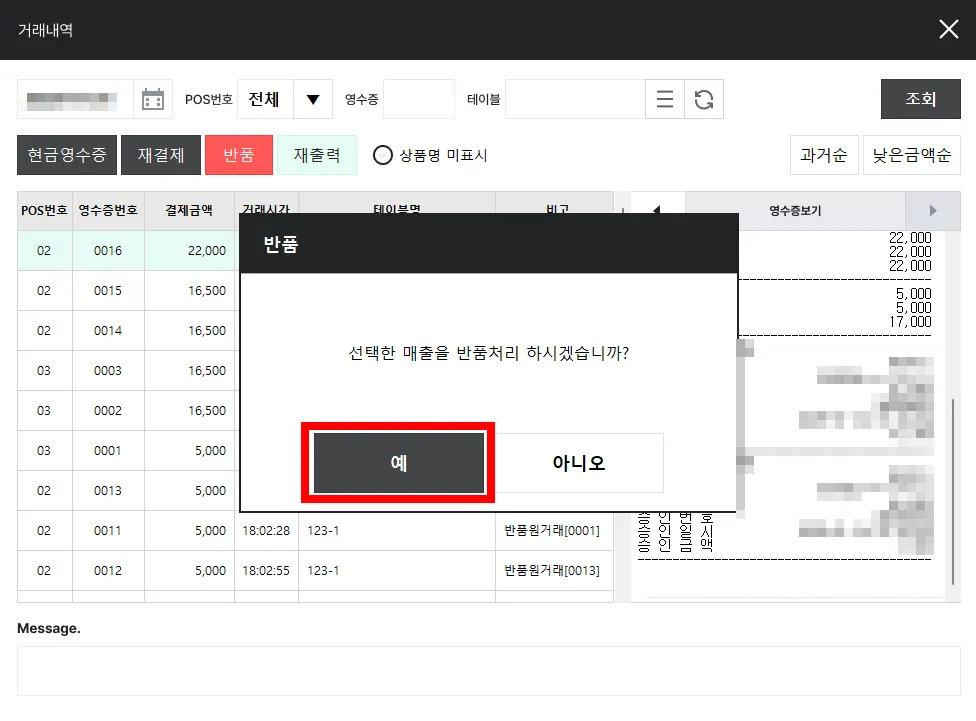Click the 영수증번호 column header
The height and width of the screenshot is (721, 976).
click(x=108, y=210)
